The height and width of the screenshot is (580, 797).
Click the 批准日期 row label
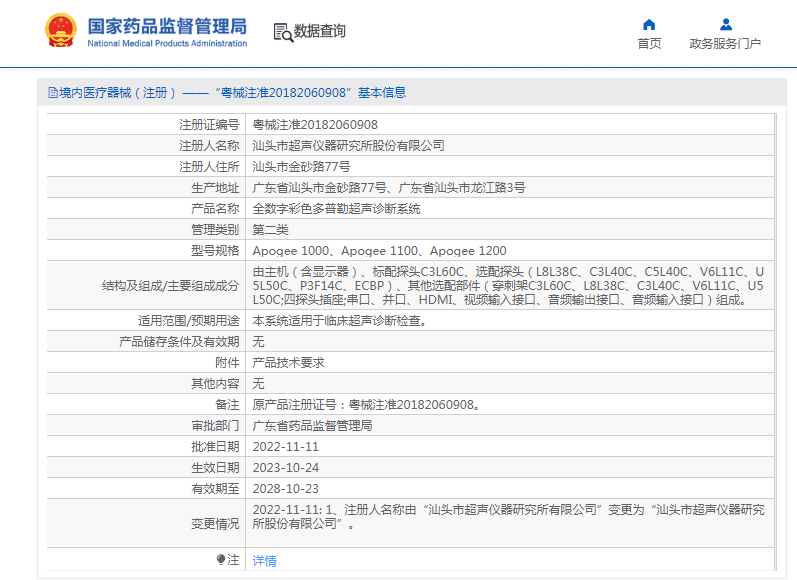click(215, 447)
